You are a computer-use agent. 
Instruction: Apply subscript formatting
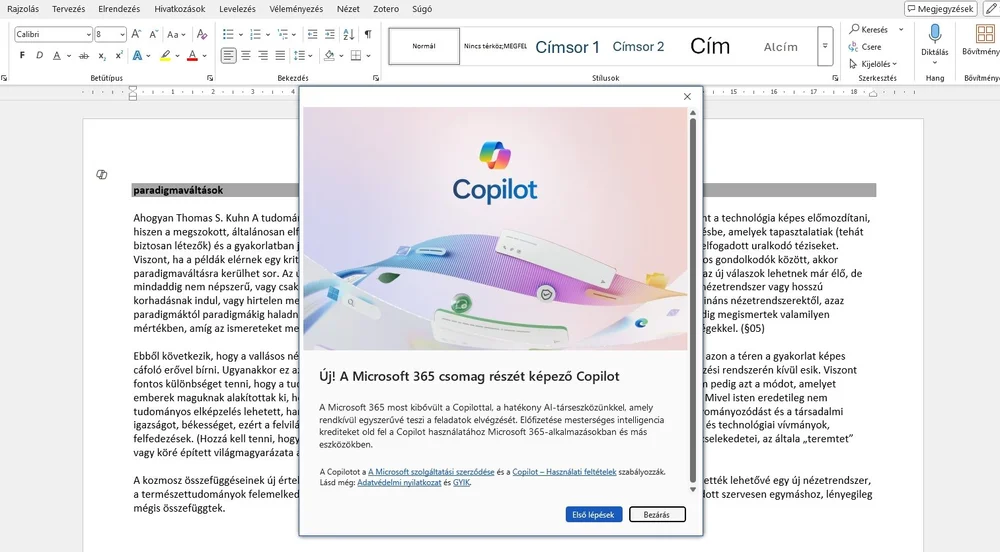coord(102,55)
